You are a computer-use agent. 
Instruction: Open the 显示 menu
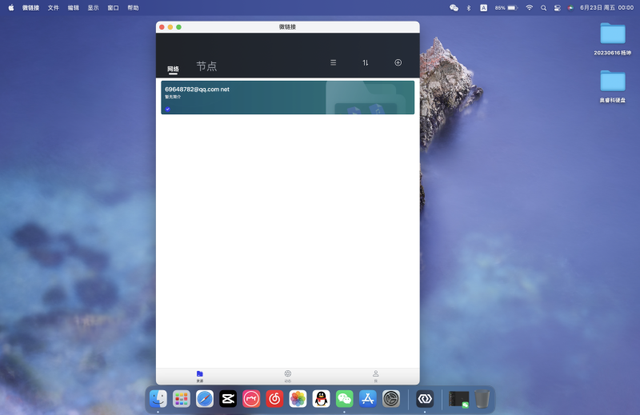93,8
